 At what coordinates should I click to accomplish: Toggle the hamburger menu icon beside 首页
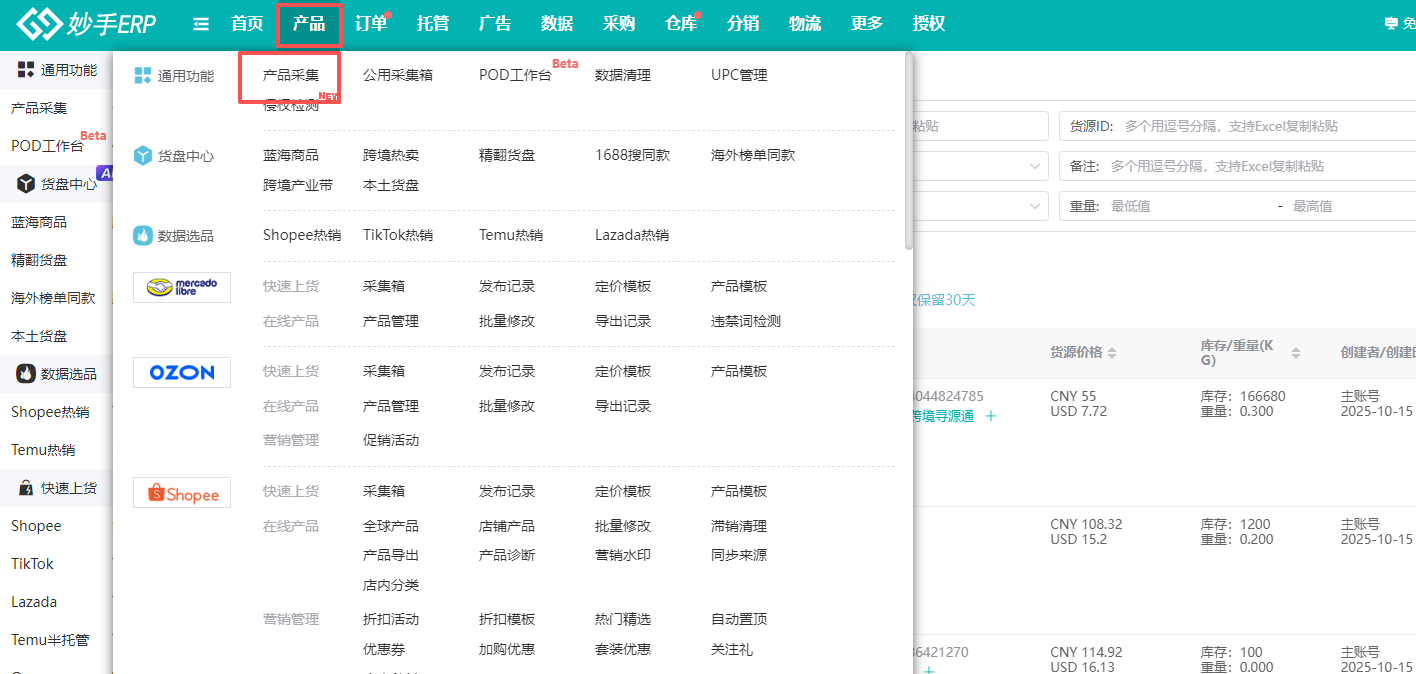(x=201, y=24)
